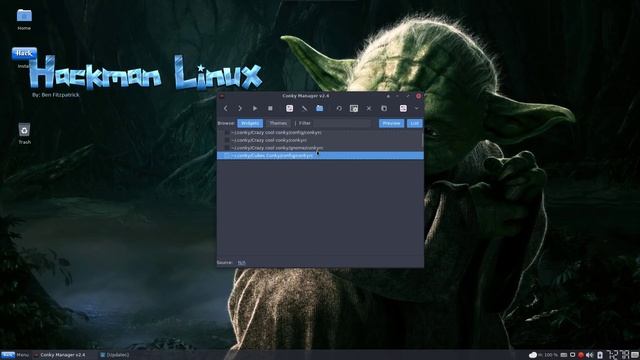
Task: Click the Conky Manager window menu icon at left of title
Action: click(x=222, y=96)
